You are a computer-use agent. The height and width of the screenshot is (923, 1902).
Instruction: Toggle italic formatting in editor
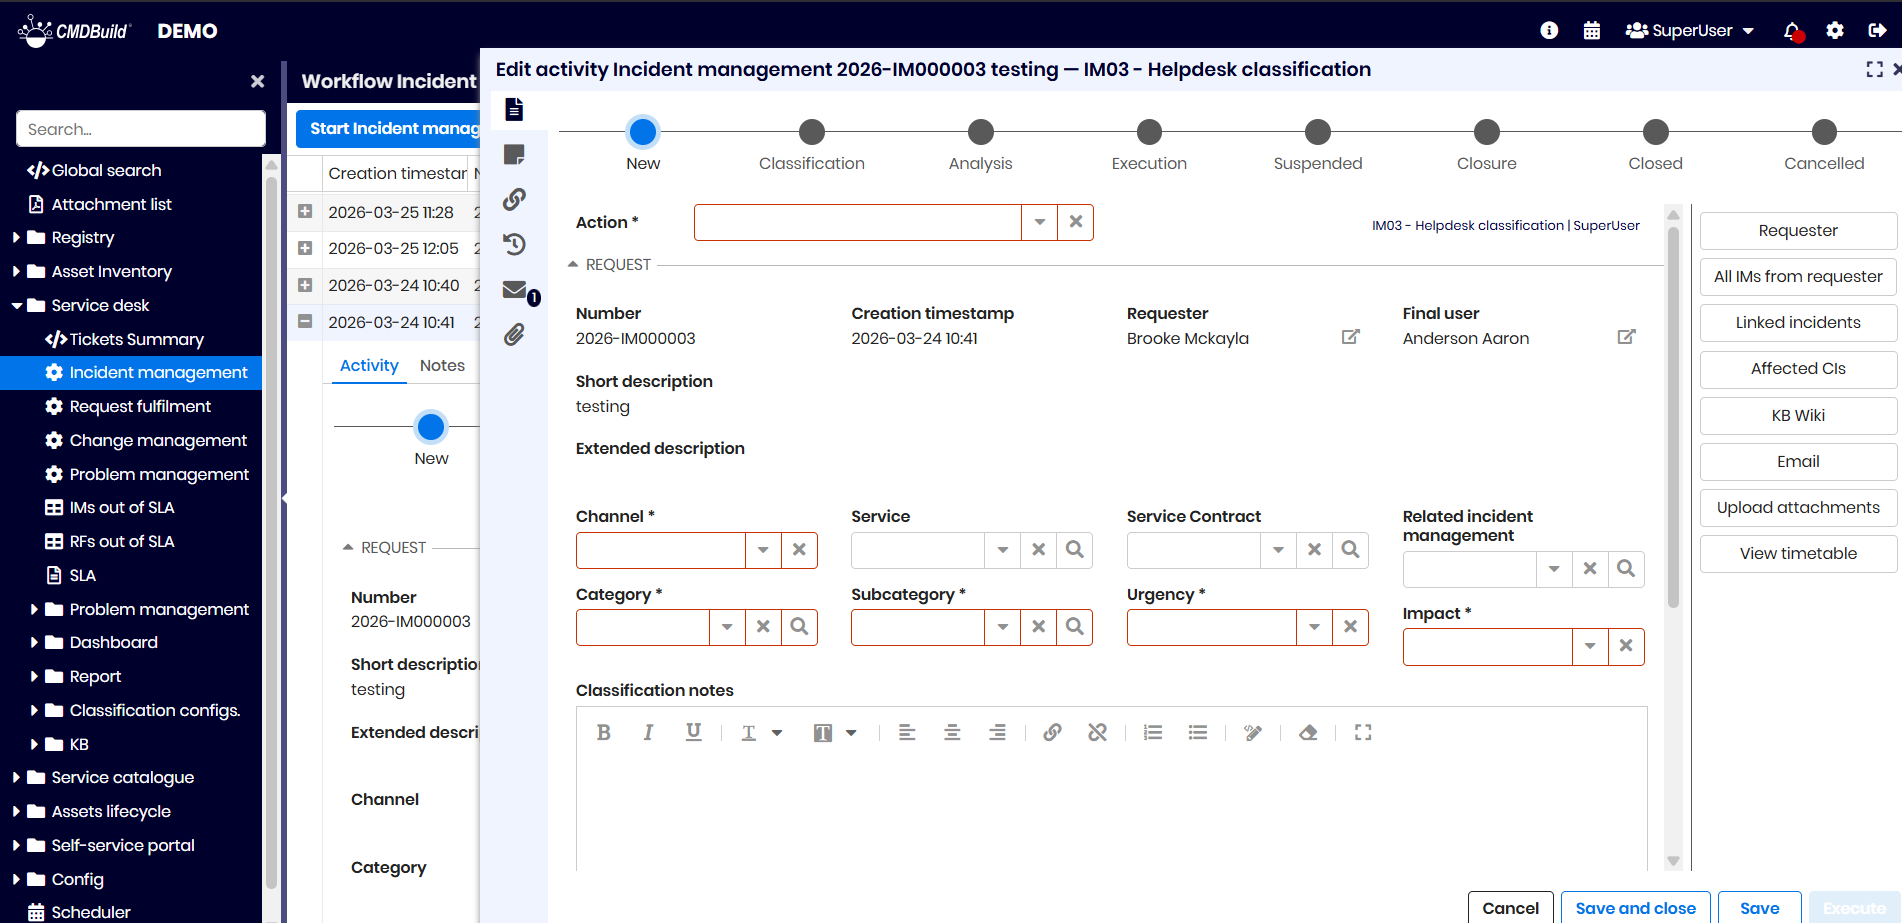click(x=648, y=733)
